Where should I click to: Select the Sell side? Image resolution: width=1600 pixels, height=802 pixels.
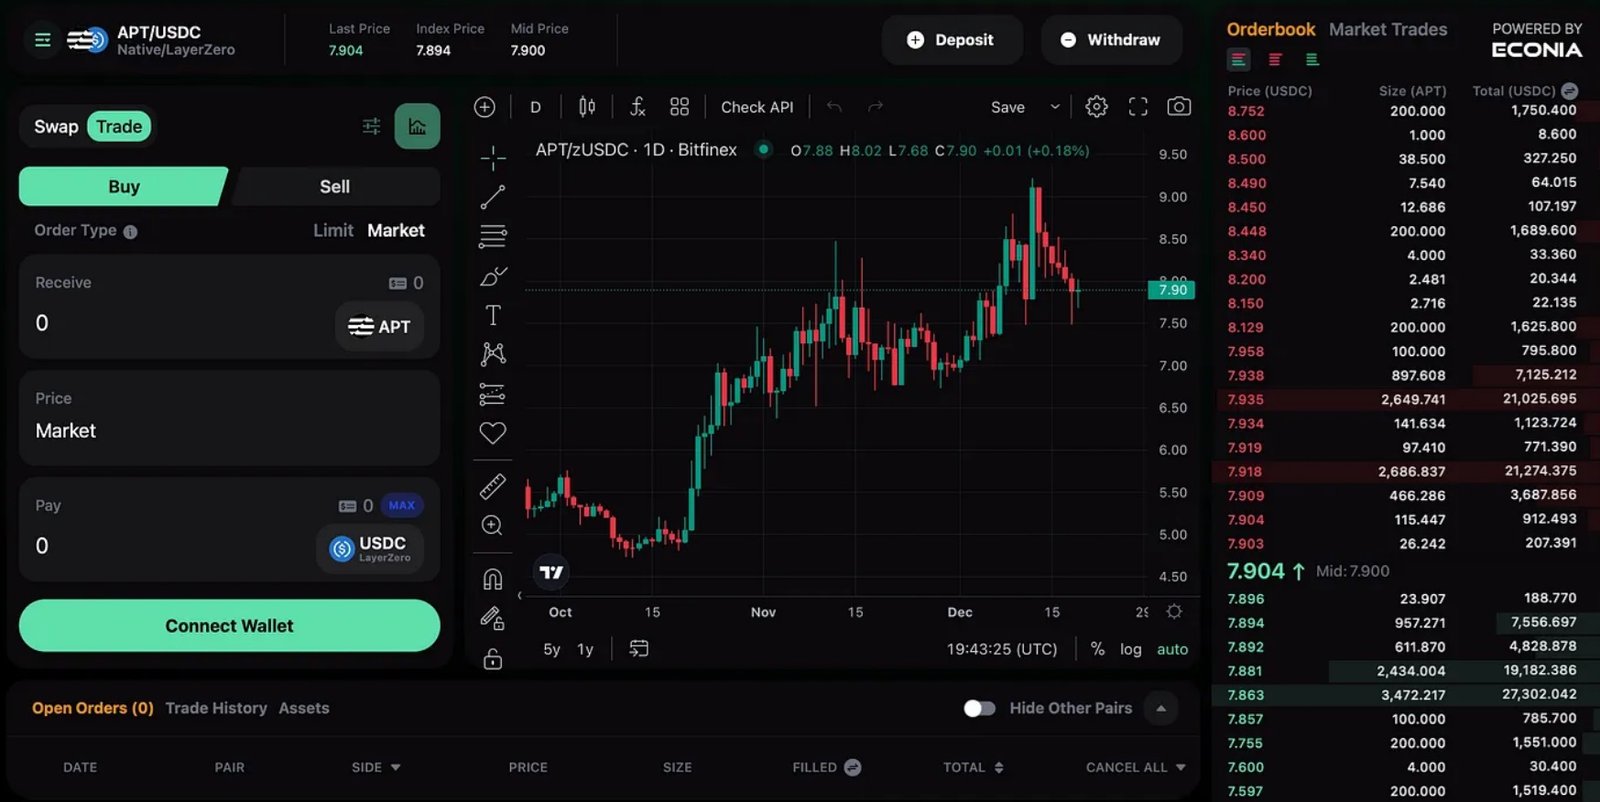coord(335,187)
